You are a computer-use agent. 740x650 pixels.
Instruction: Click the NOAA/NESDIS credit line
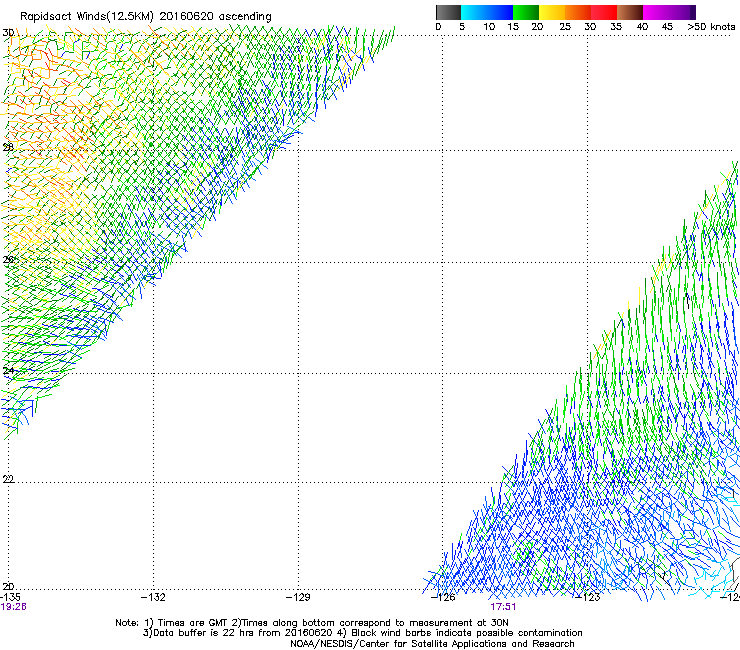tap(432, 644)
